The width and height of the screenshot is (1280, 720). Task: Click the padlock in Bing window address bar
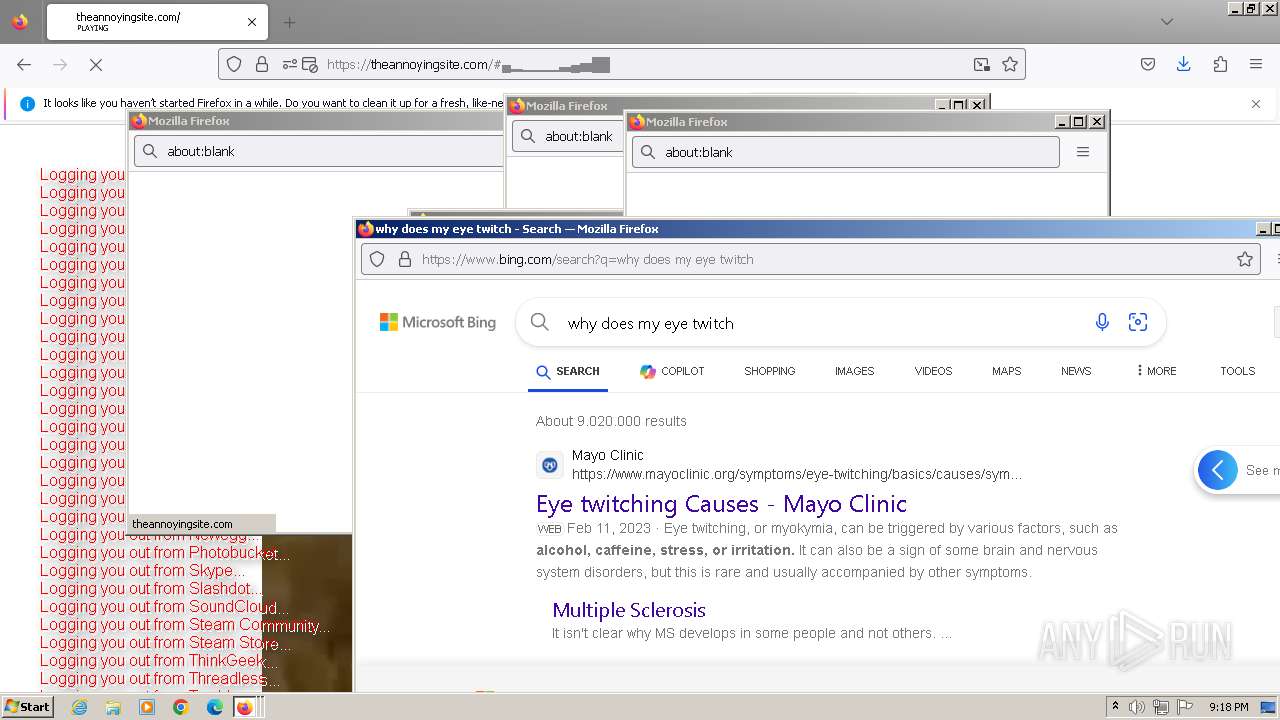[x=405, y=259]
